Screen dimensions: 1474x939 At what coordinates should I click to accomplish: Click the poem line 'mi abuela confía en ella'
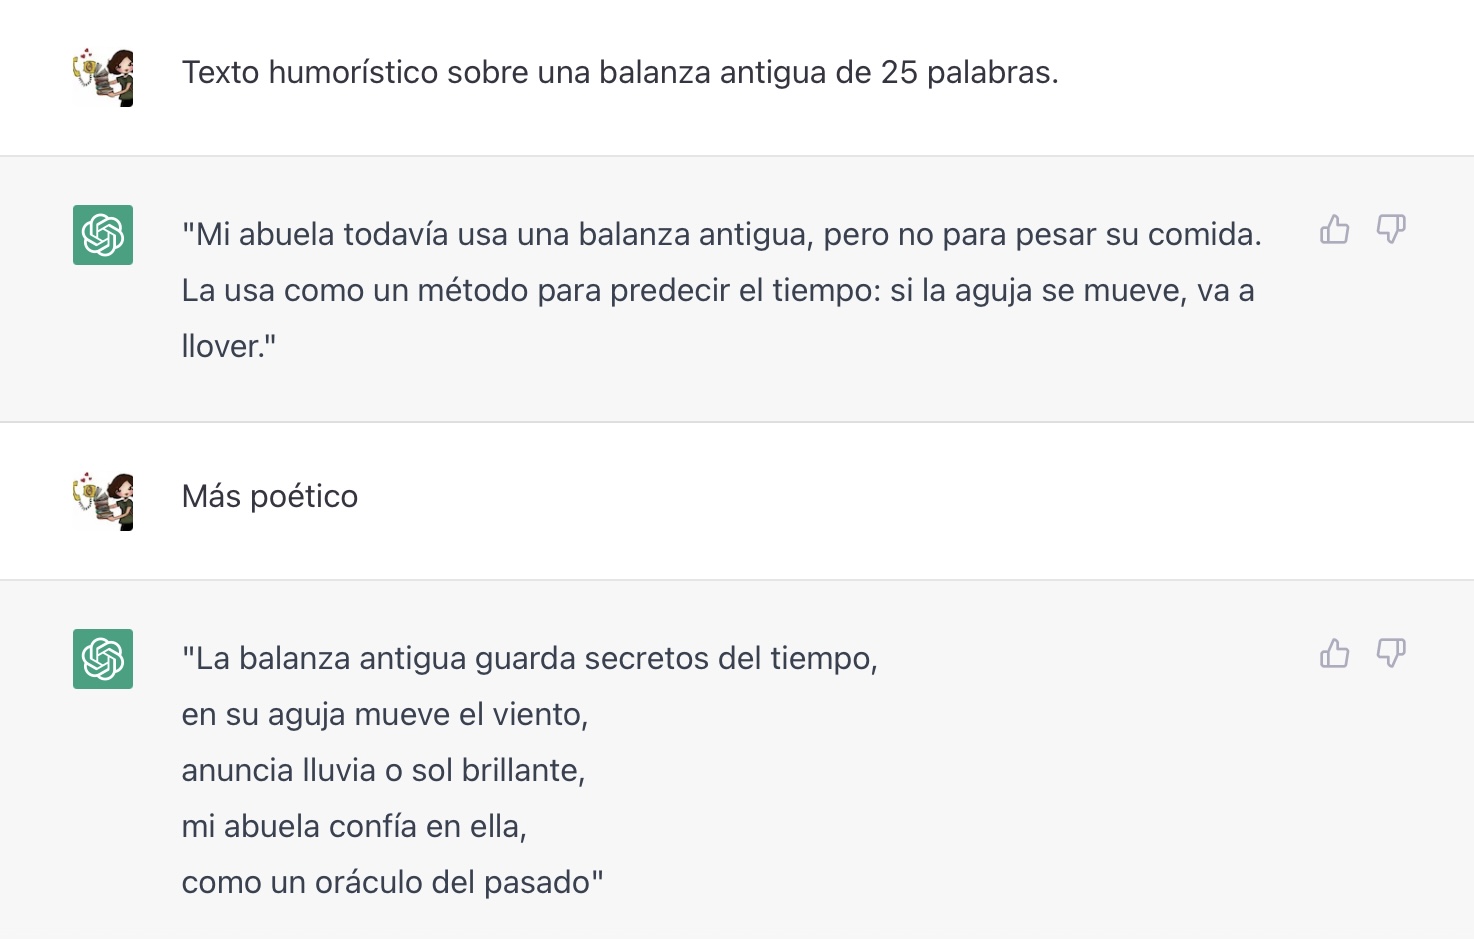pyautogui.click(x=354, y=827)
